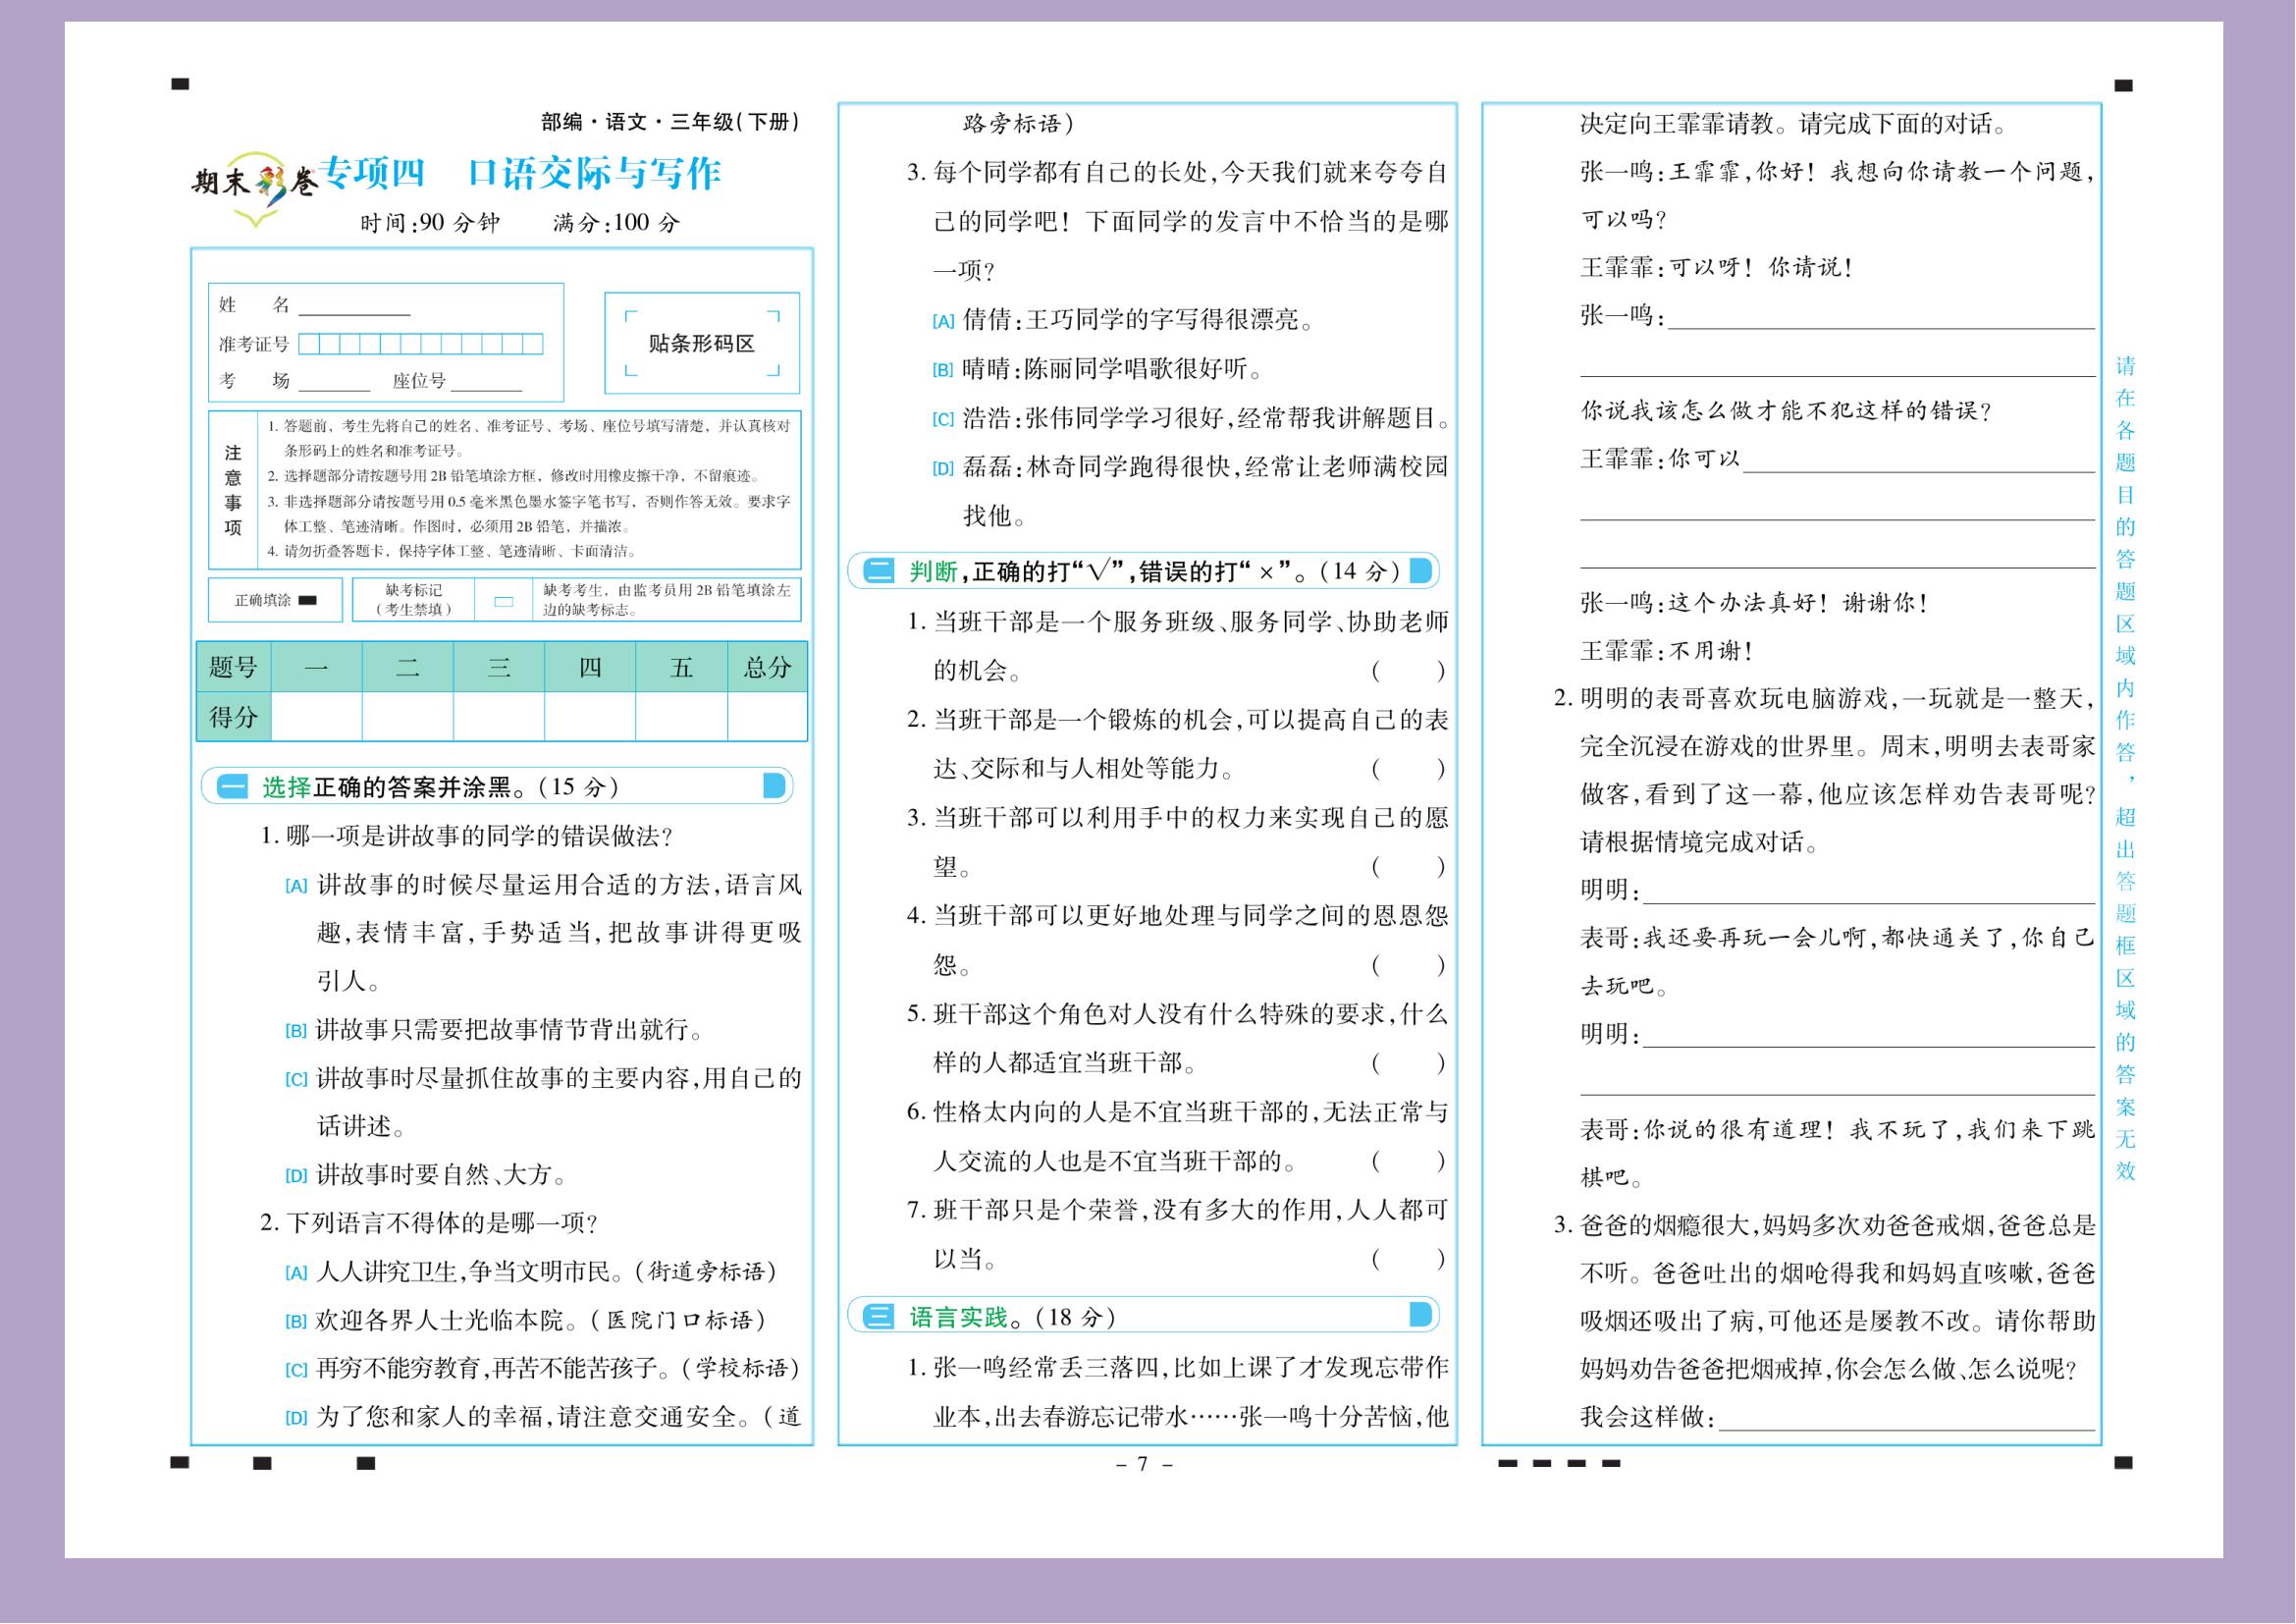The width and height of the screenshot is (2296, 1624).
Task: Click blue tab marker at end of 语言实践 header
Action: tap(1420, 1315)
